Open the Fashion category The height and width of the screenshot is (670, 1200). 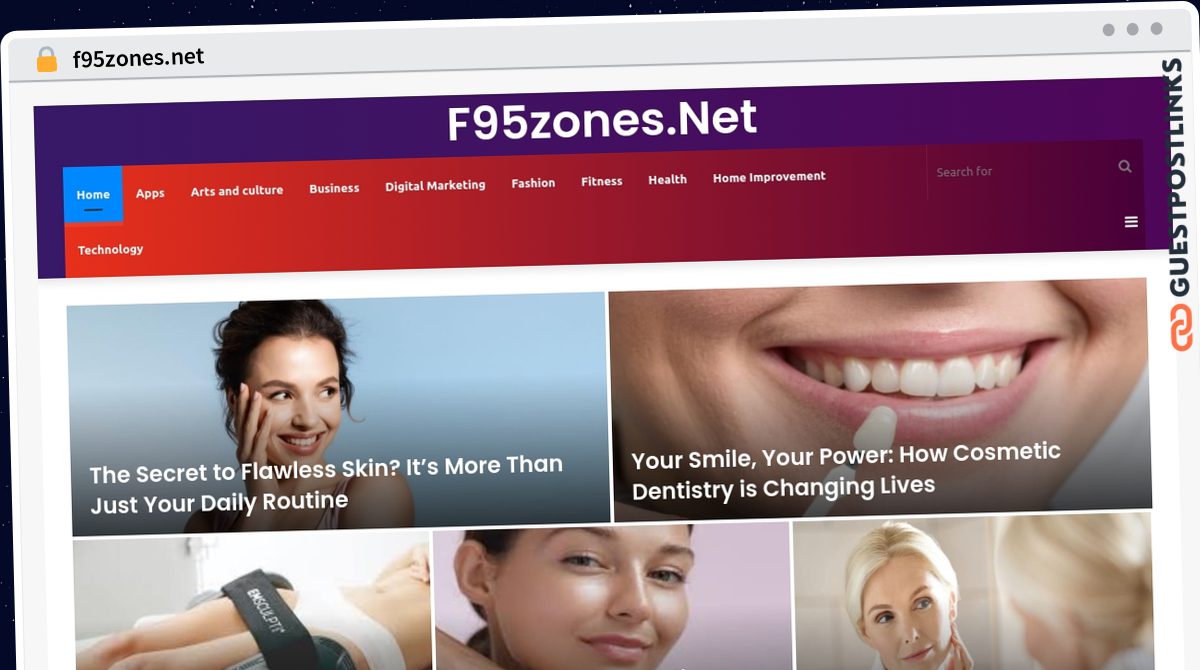coord(533,183)
